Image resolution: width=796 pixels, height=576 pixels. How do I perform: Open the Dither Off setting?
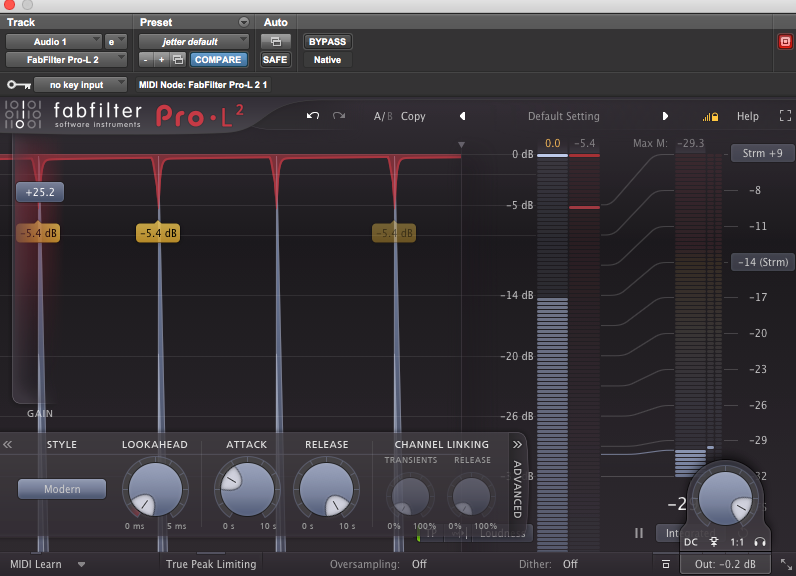pos(570,564)
